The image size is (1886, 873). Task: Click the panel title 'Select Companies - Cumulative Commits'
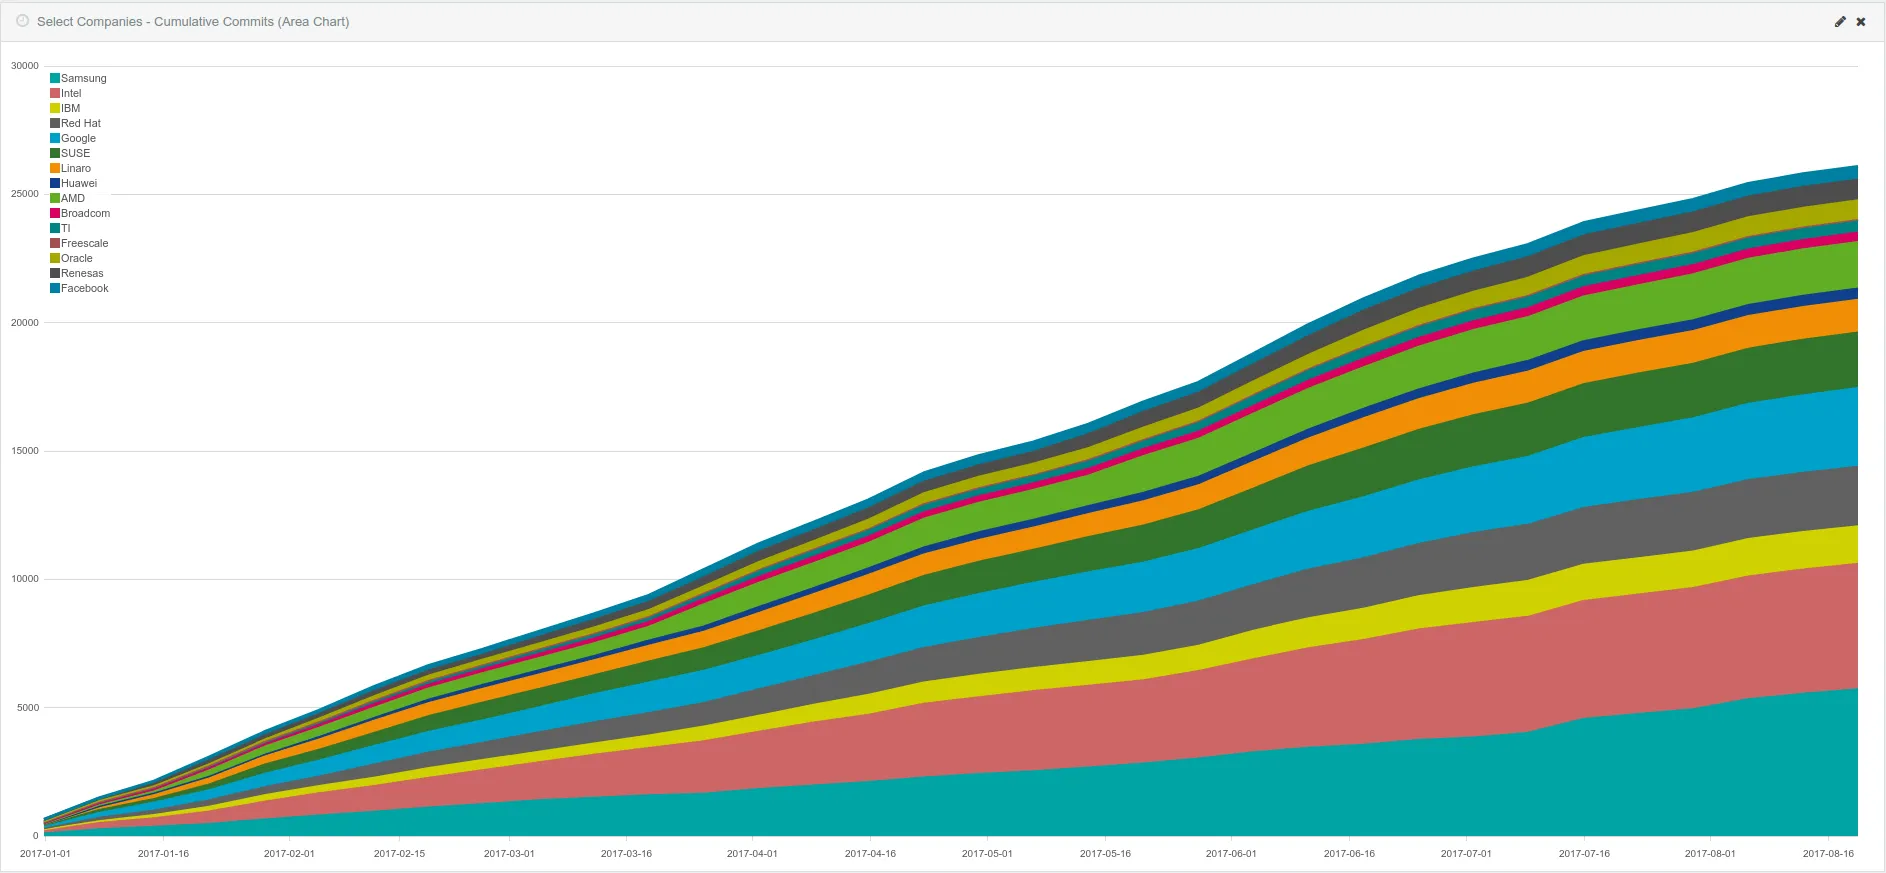coord(193,21)
